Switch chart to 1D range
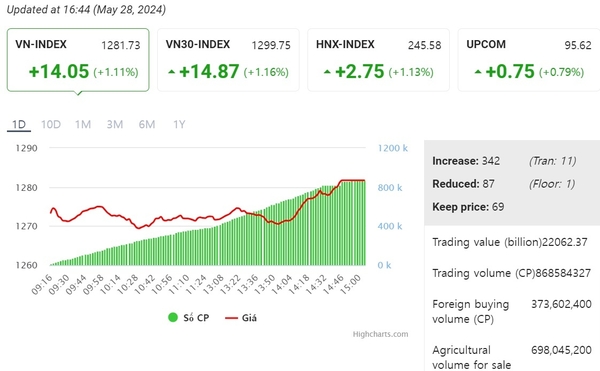Screen dimensions: 600x371 (x=19, y=124)
